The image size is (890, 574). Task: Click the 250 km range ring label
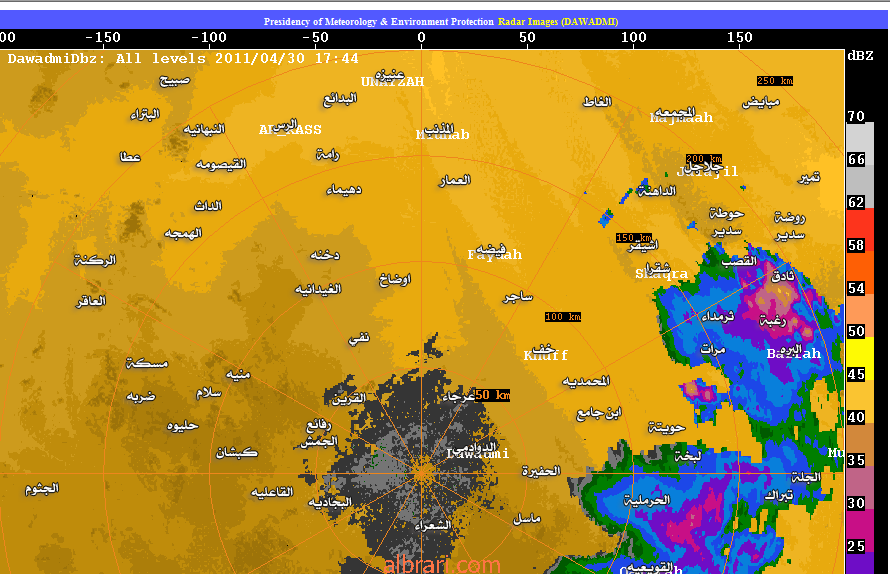click(x=774, y=81)
